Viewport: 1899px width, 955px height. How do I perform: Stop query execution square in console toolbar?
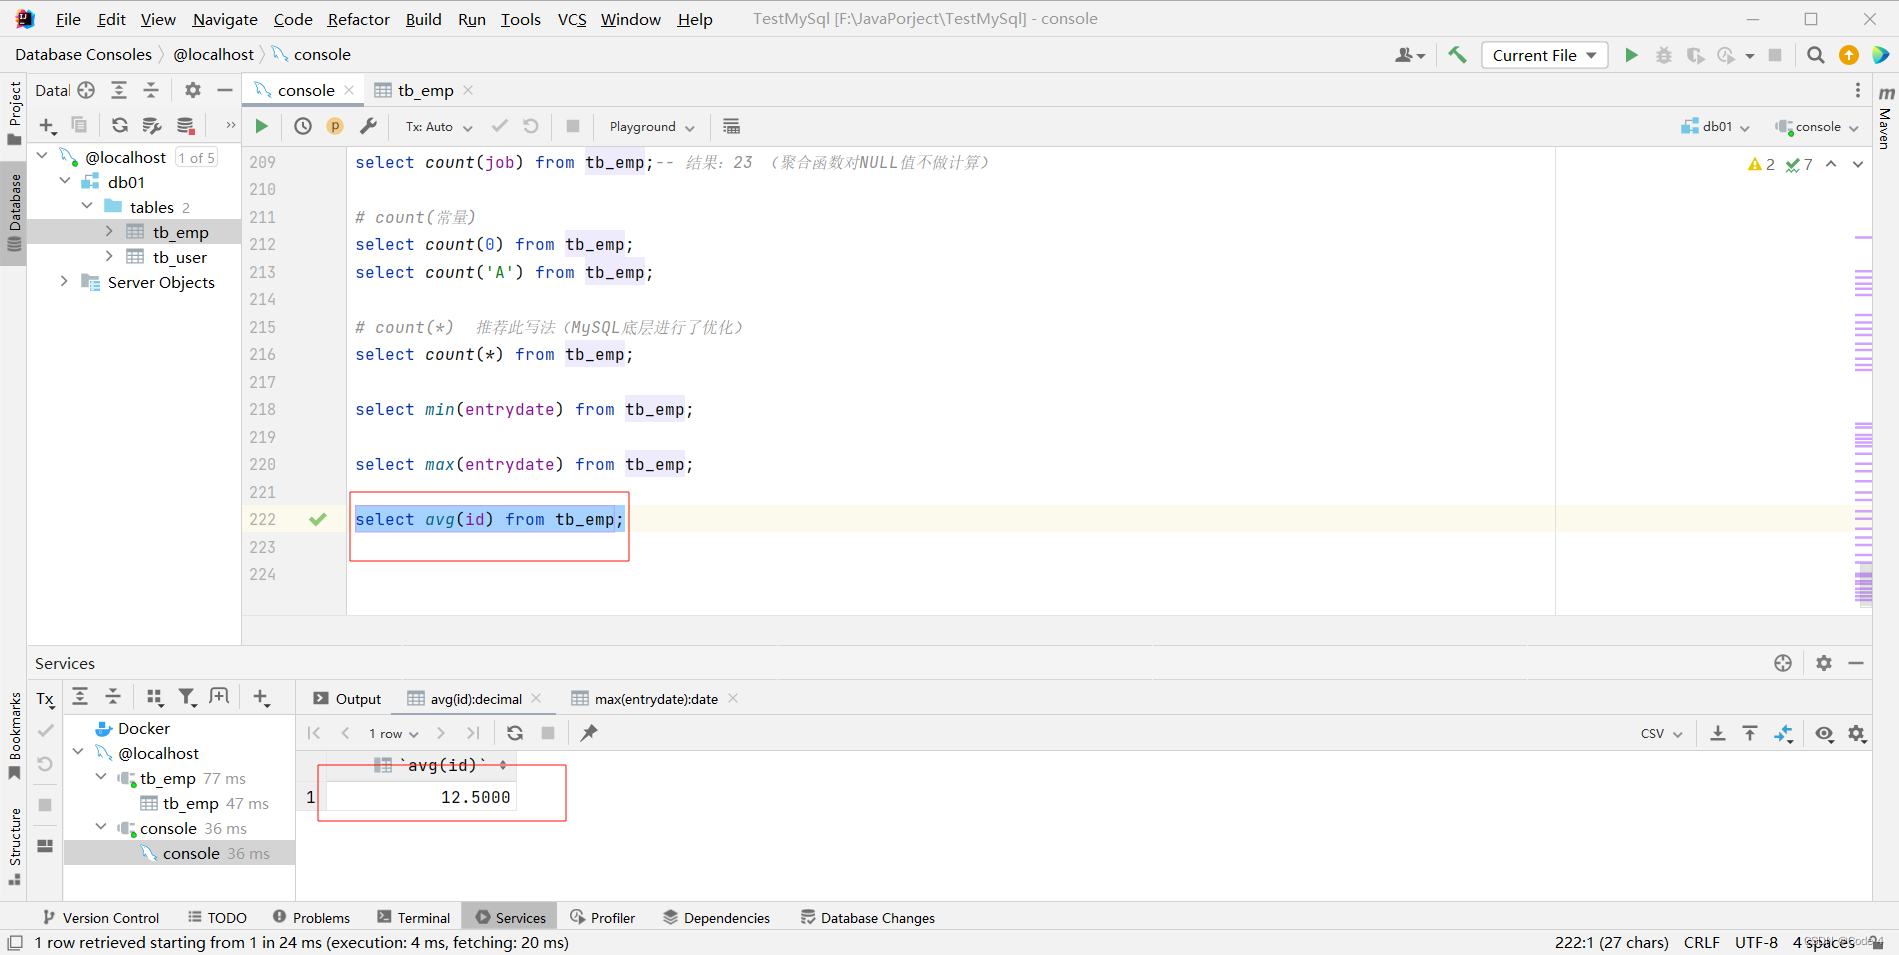pos(573,126)
